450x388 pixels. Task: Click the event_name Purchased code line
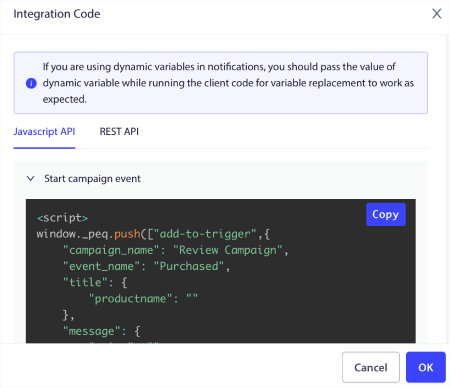[x=146, y=266]
